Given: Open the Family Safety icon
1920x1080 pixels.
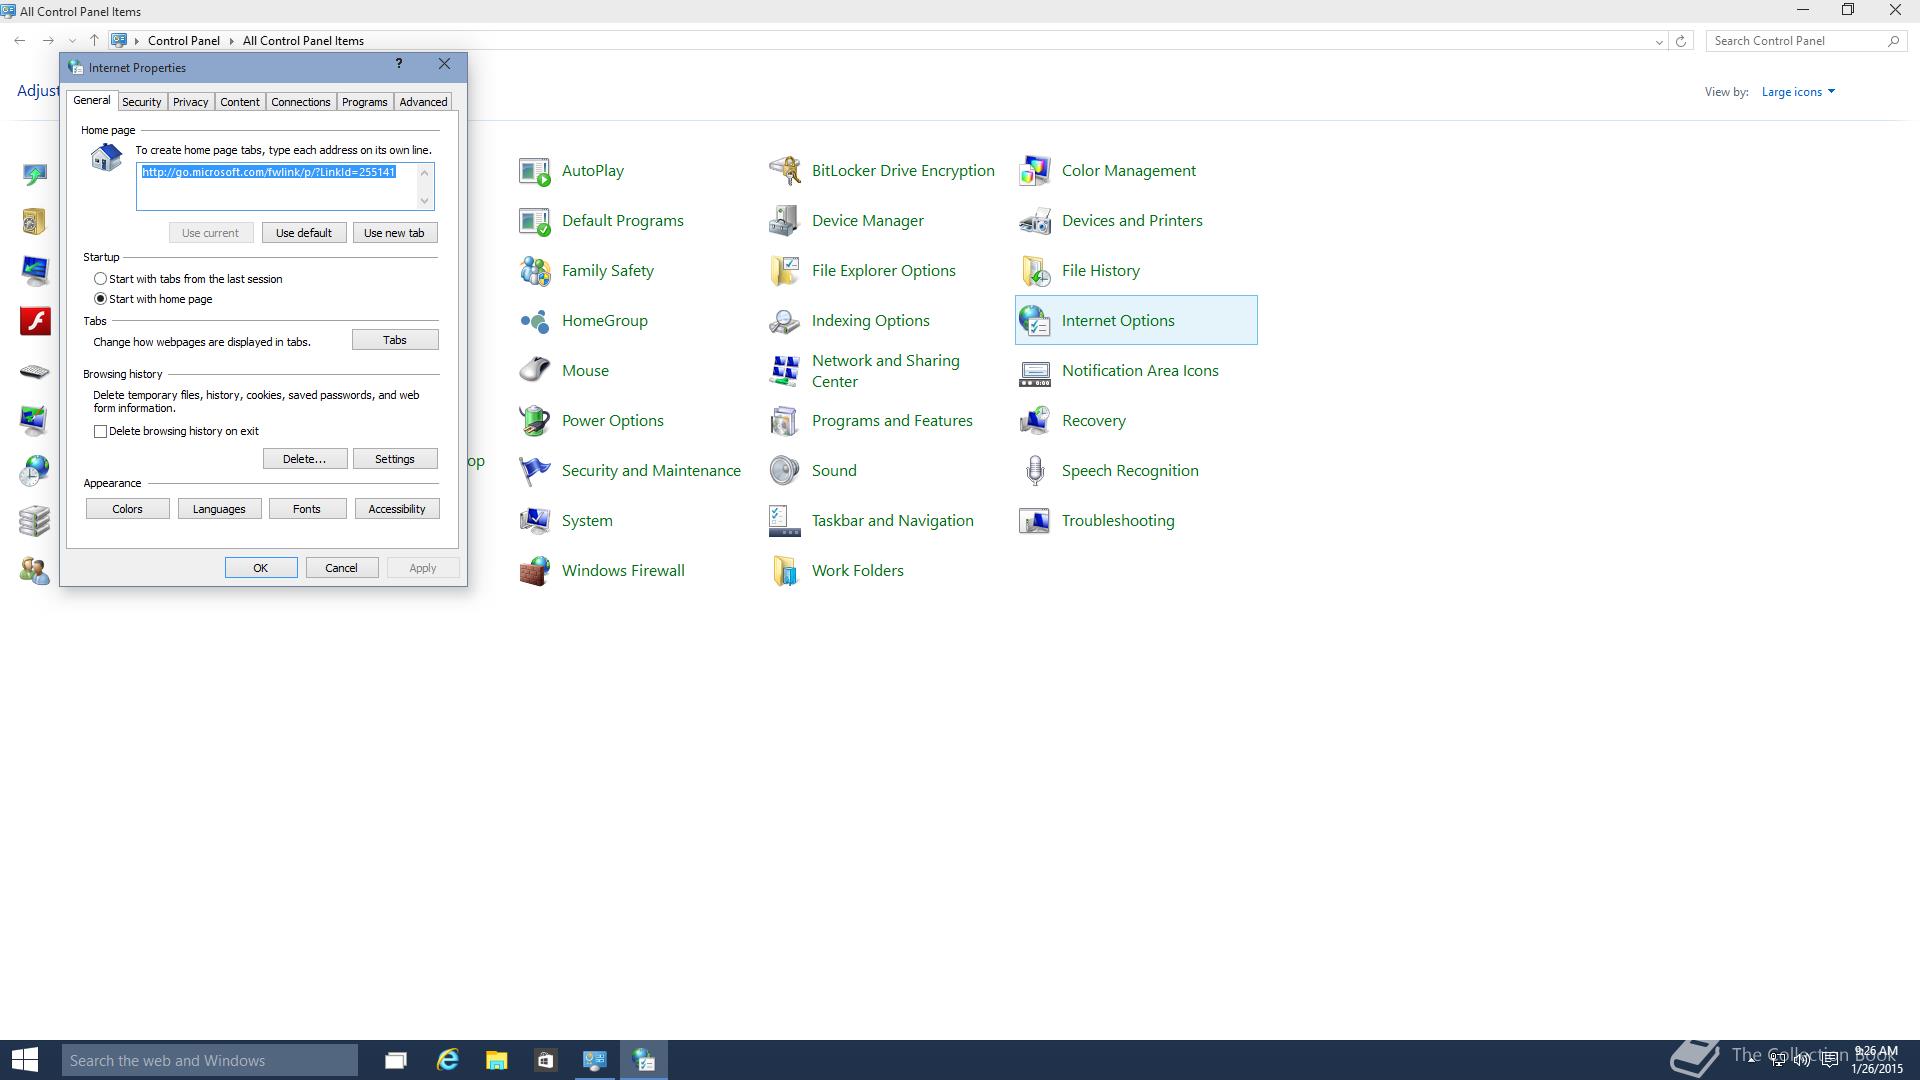Looking at the screenshot, I should pos(535,271).
